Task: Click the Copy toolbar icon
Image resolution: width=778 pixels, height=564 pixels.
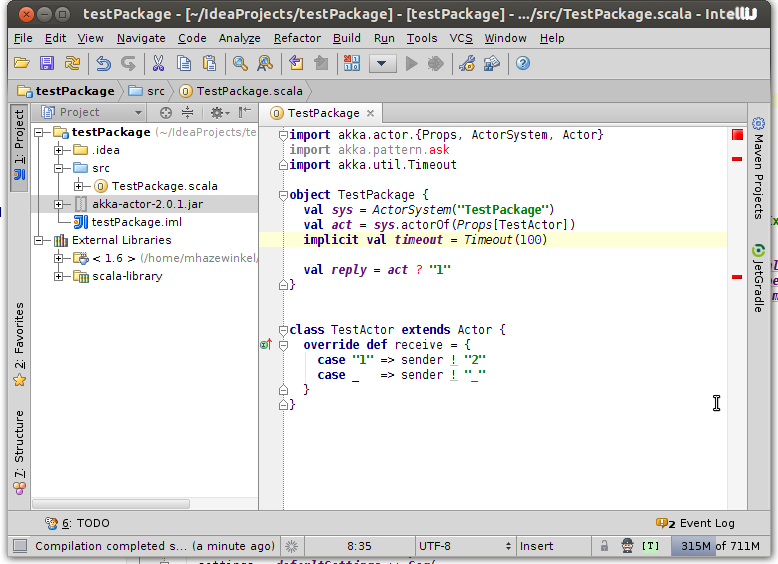Action: (184, 63)
